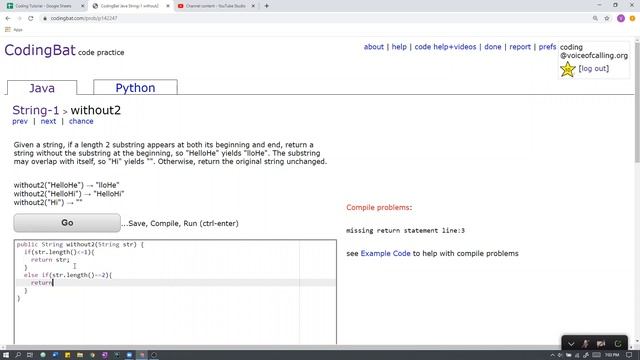Reload the CodingBat page
Screen dimensions: 640x360
coord(31,18)
